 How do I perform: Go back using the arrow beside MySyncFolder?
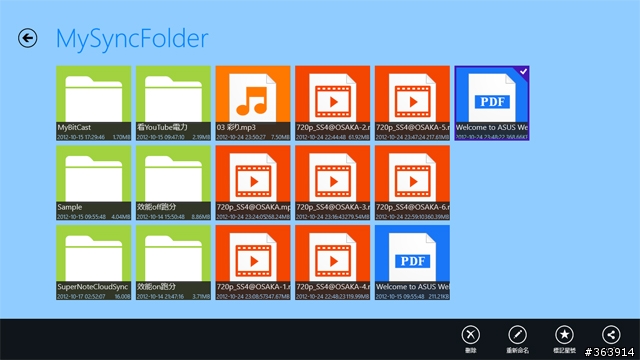click(x=27, y=38)
